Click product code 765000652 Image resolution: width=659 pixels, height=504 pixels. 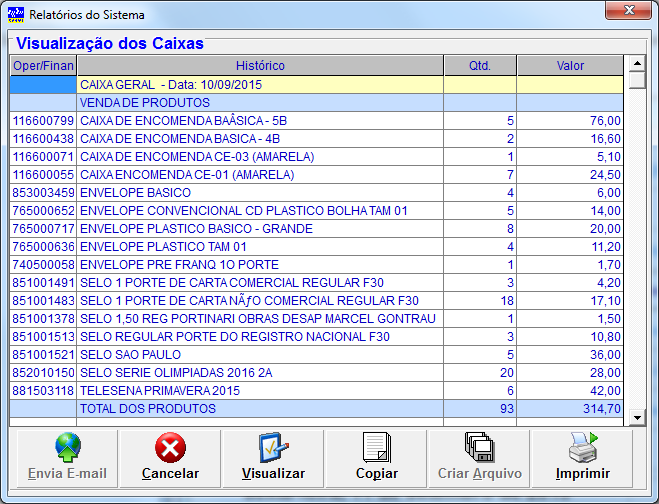[x=43, y=211]
